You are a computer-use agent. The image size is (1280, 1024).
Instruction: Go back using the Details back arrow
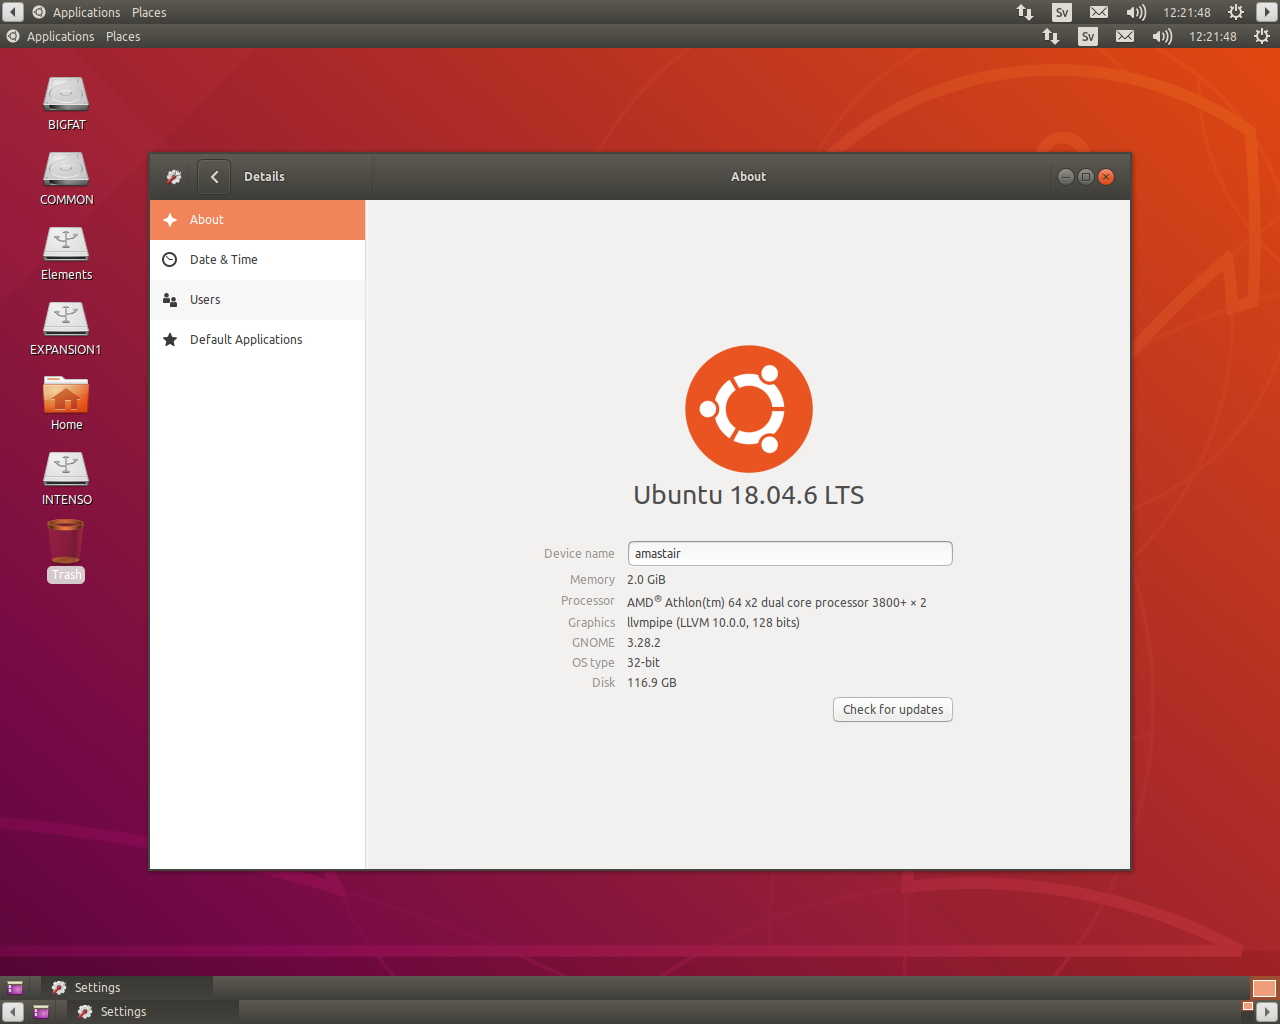pyautogui.click(x=214, y=177)
